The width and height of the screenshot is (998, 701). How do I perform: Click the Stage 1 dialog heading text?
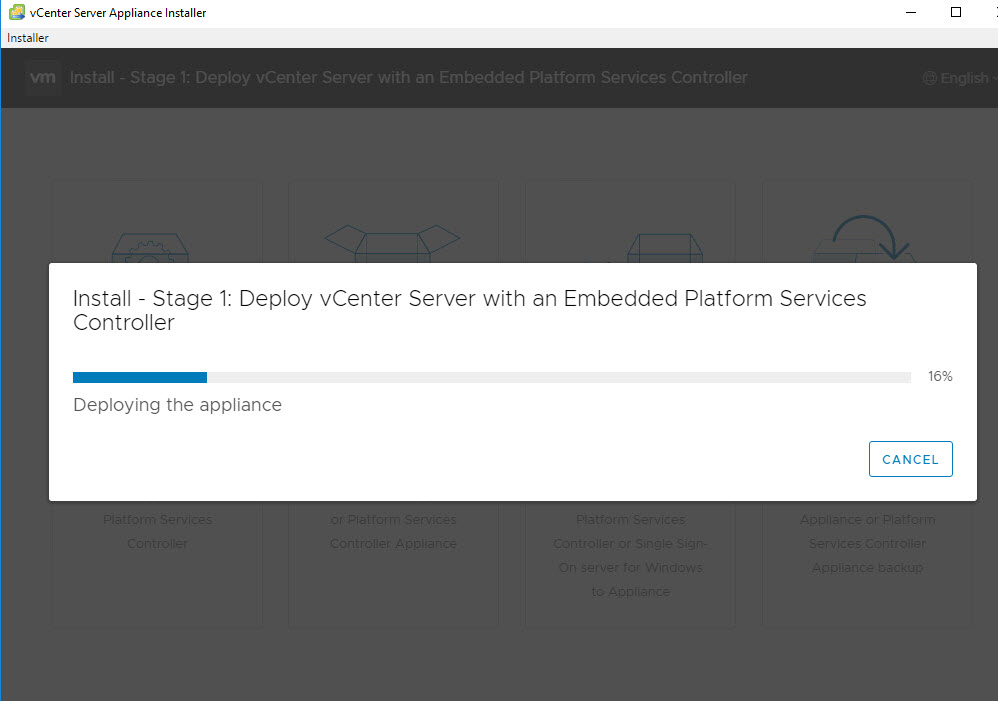pyautogui.click(x=469, y=310)
